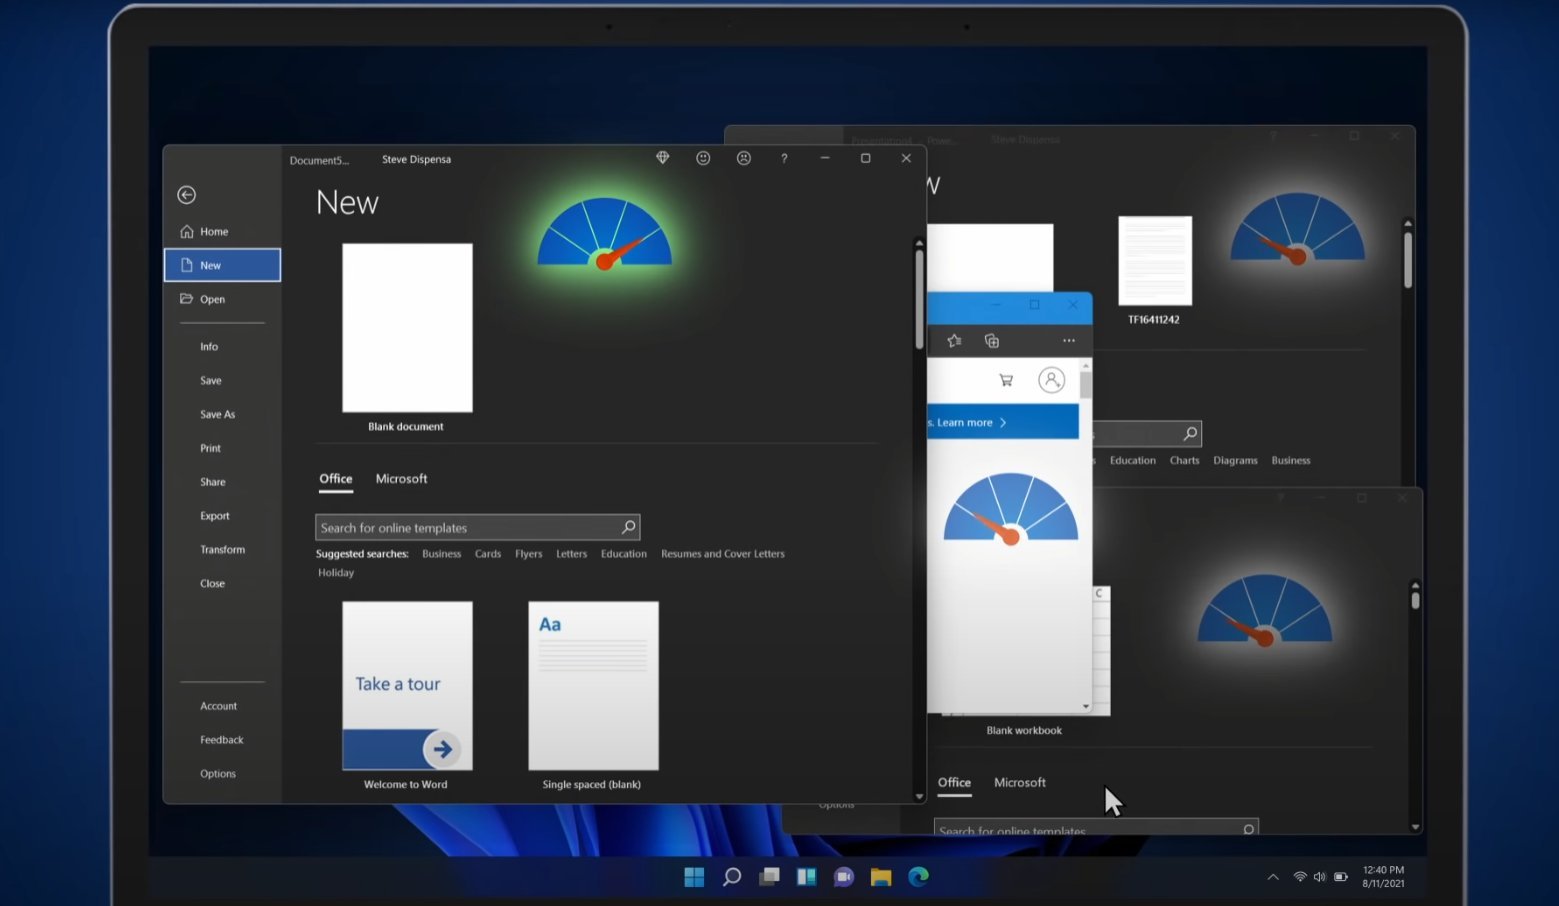This screenshot has width=1559, height=906.
Task: Click the Word online templates search field
Action: point(477,527)
